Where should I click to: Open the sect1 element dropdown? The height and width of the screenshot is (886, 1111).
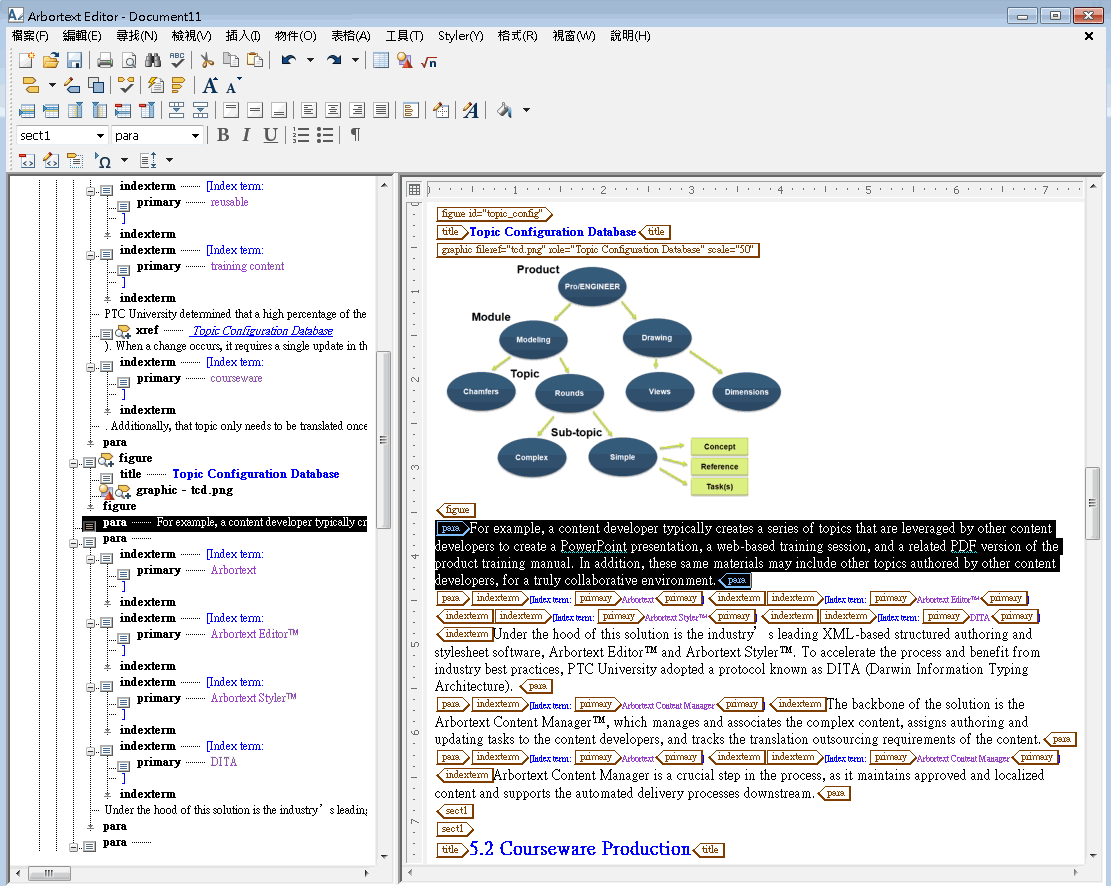point(100,135)
